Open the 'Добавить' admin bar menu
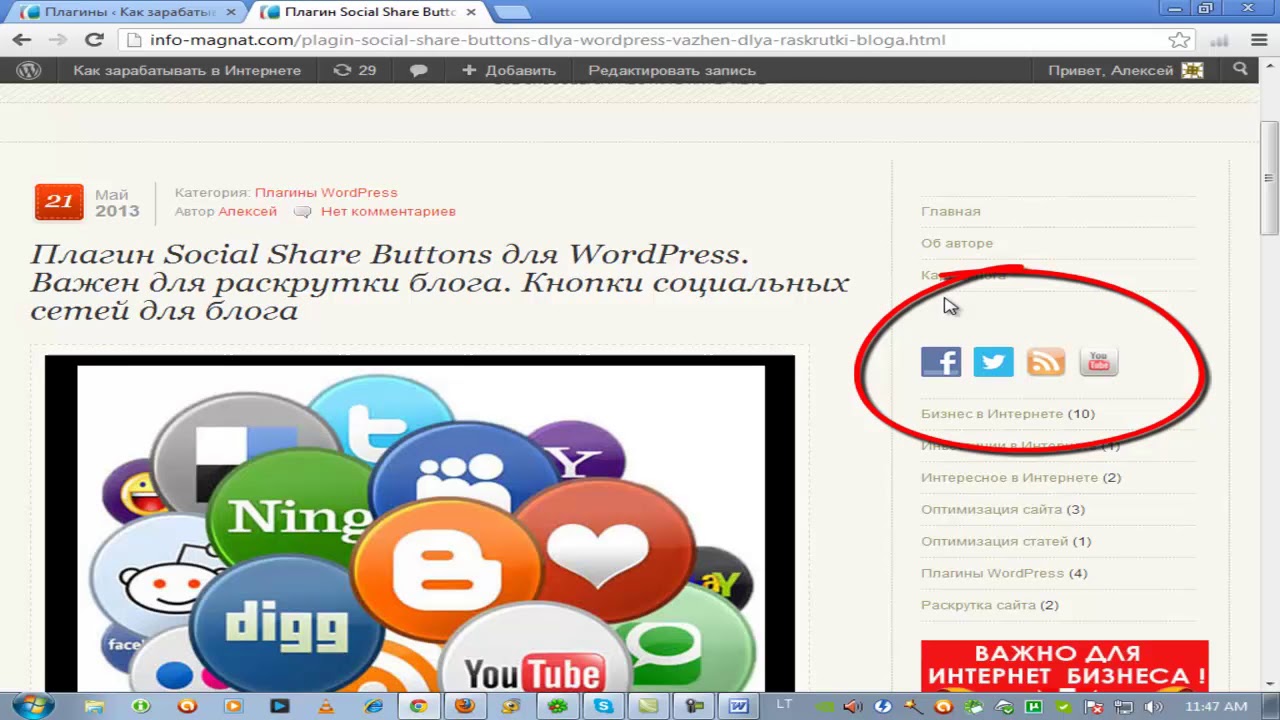Image resolution: width=1280 pixels, height=720 pixels. coord(509,70)
